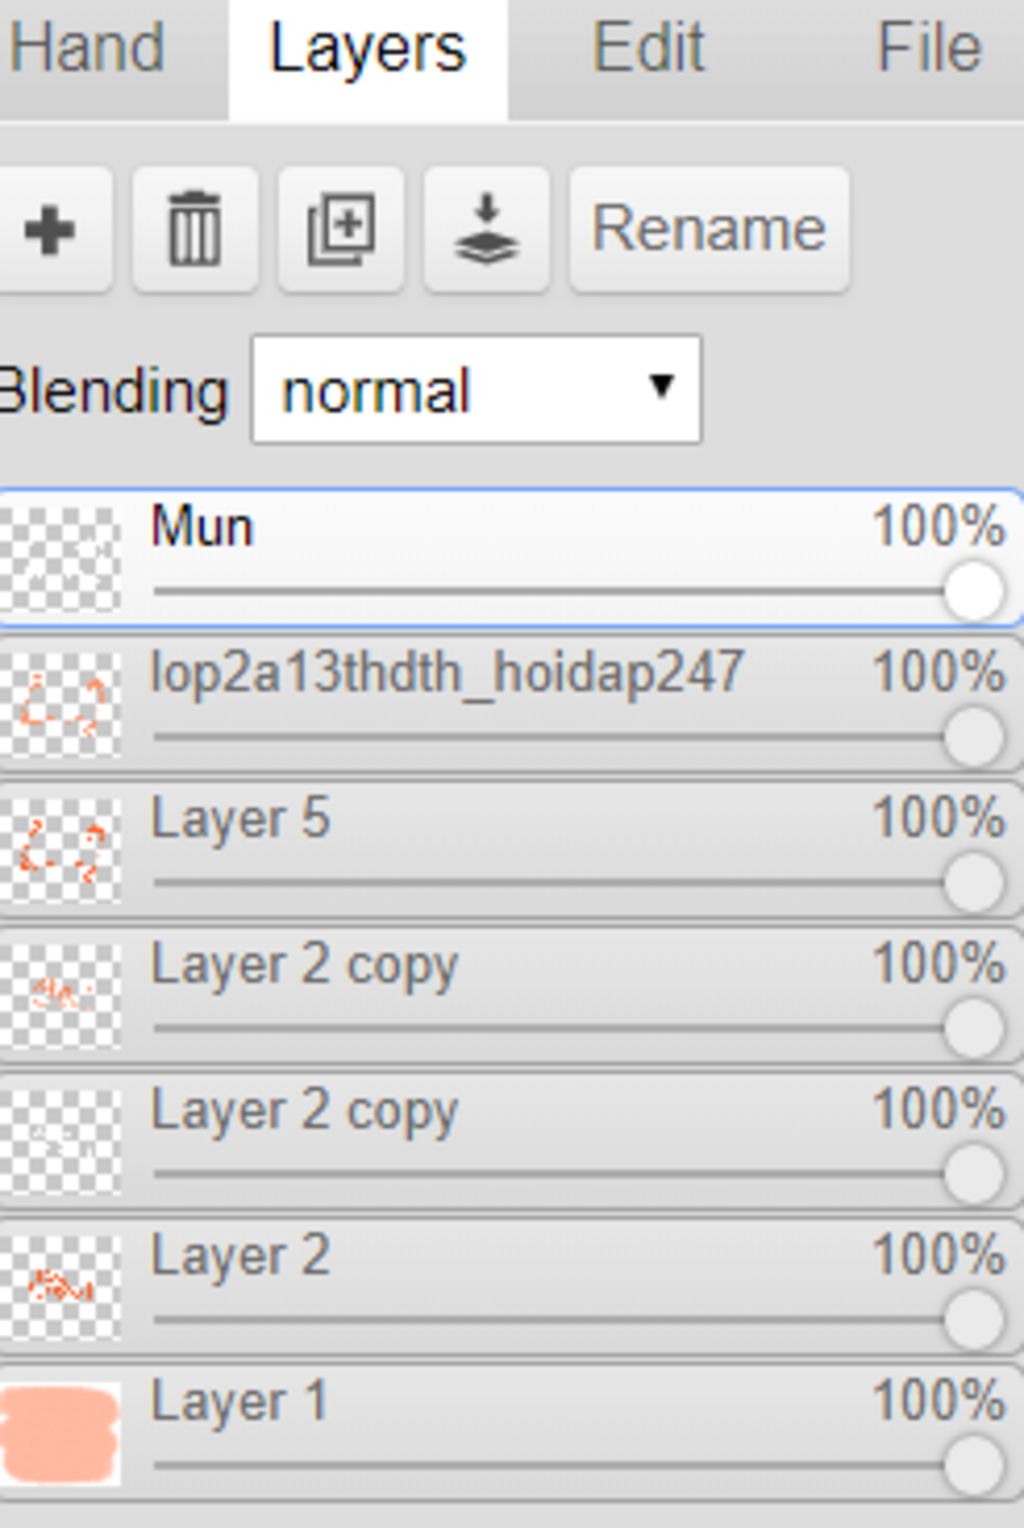The height and width of the screenshot is (1528, 1024).
Task: Open the Edit tab
Action: [648, 48]
